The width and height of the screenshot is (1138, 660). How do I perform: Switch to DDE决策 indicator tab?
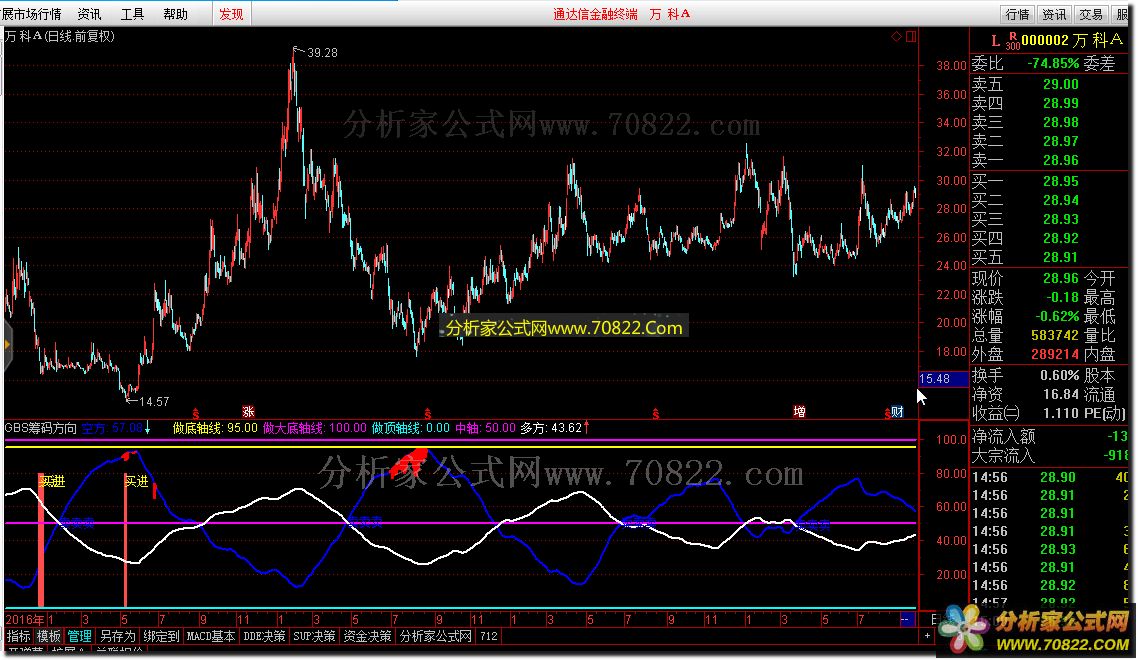[x=264, y=636]
